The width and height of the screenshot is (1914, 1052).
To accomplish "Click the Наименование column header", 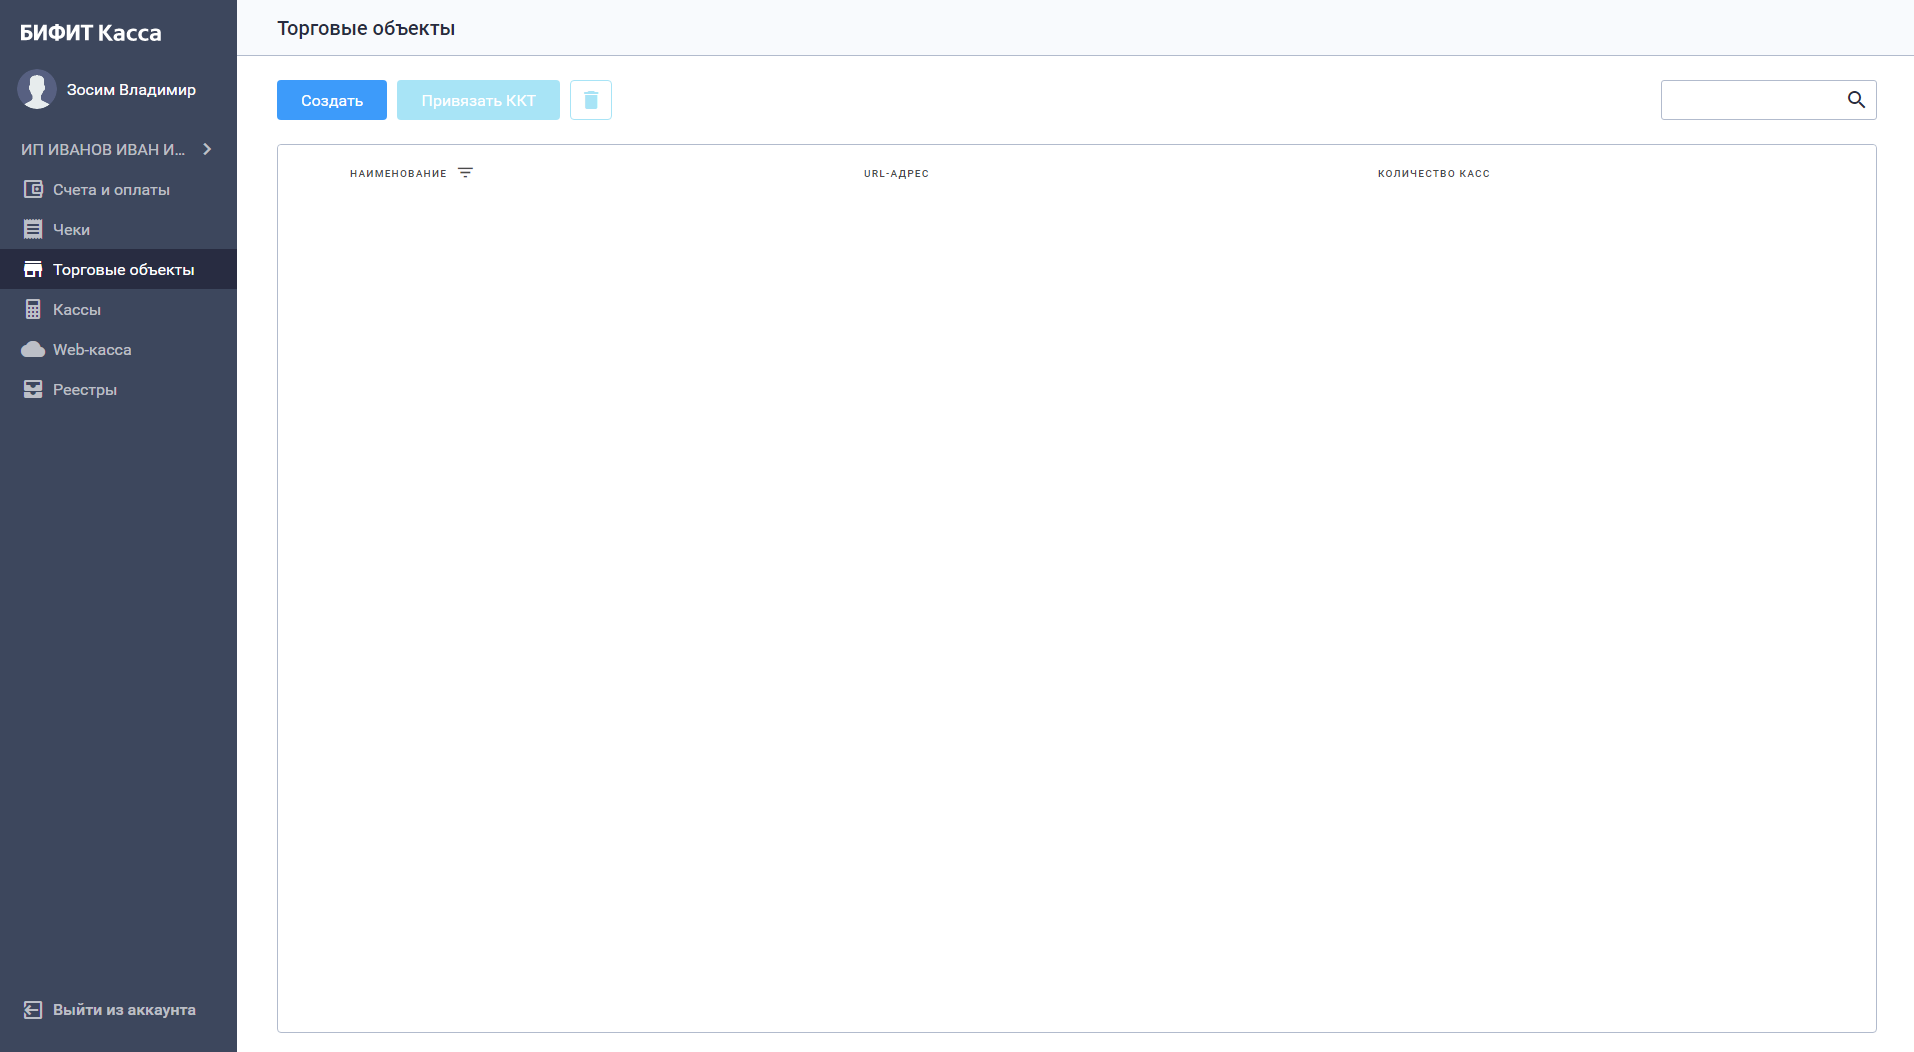I will point(398,174).
